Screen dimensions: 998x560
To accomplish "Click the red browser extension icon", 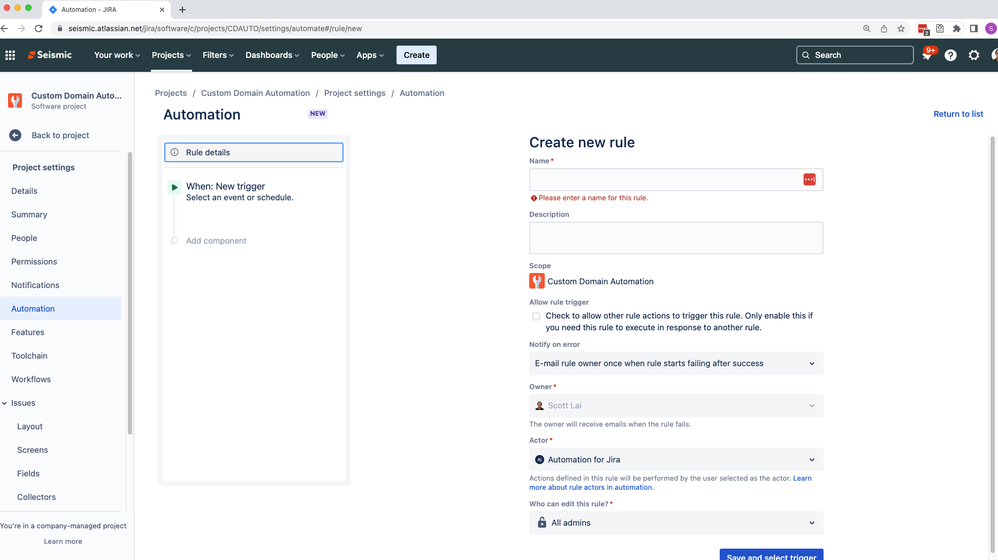I will click(923, 29).
